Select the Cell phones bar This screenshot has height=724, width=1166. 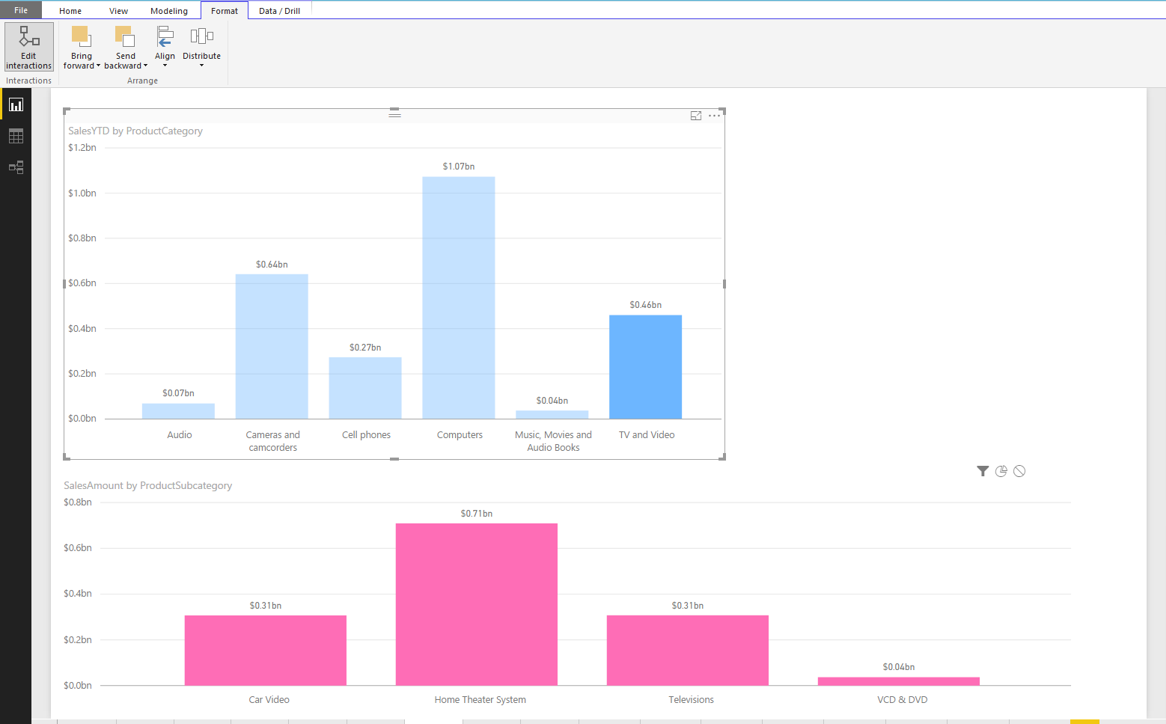365,388
